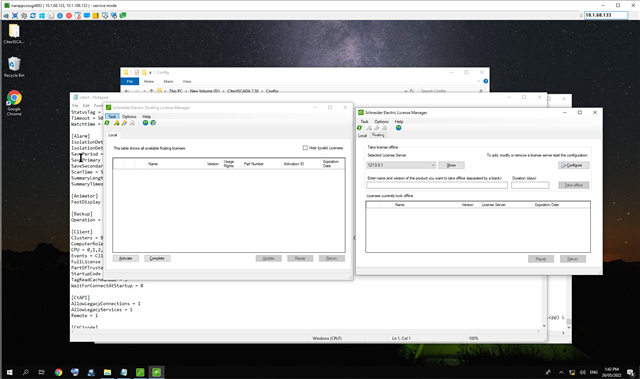Image resolution: width=640 pixels, height=379 pixels.
Task: Click the blue round info icon in Floating License Manager toolbar
Action: pyautogui.click(x=145, y=123)
